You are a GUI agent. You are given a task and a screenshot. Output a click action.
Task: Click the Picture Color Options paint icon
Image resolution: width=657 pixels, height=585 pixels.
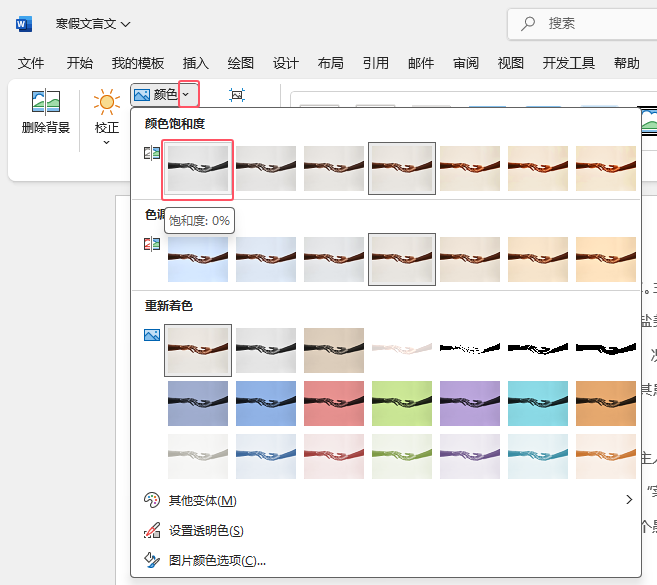[x=152, y=560]
